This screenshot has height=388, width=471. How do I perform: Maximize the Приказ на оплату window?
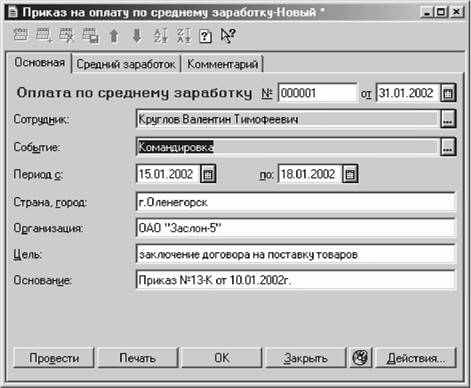441,12
